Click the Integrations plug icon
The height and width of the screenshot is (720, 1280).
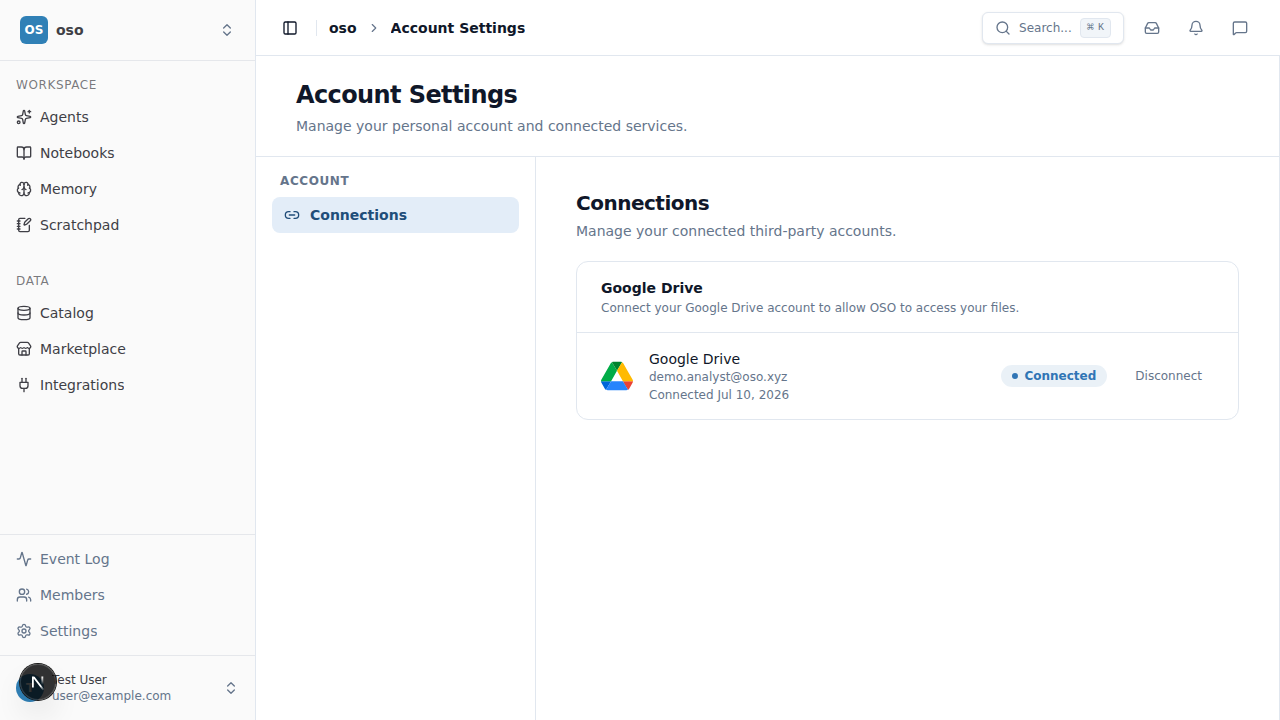pyautogui.click(x=24, y=385)
